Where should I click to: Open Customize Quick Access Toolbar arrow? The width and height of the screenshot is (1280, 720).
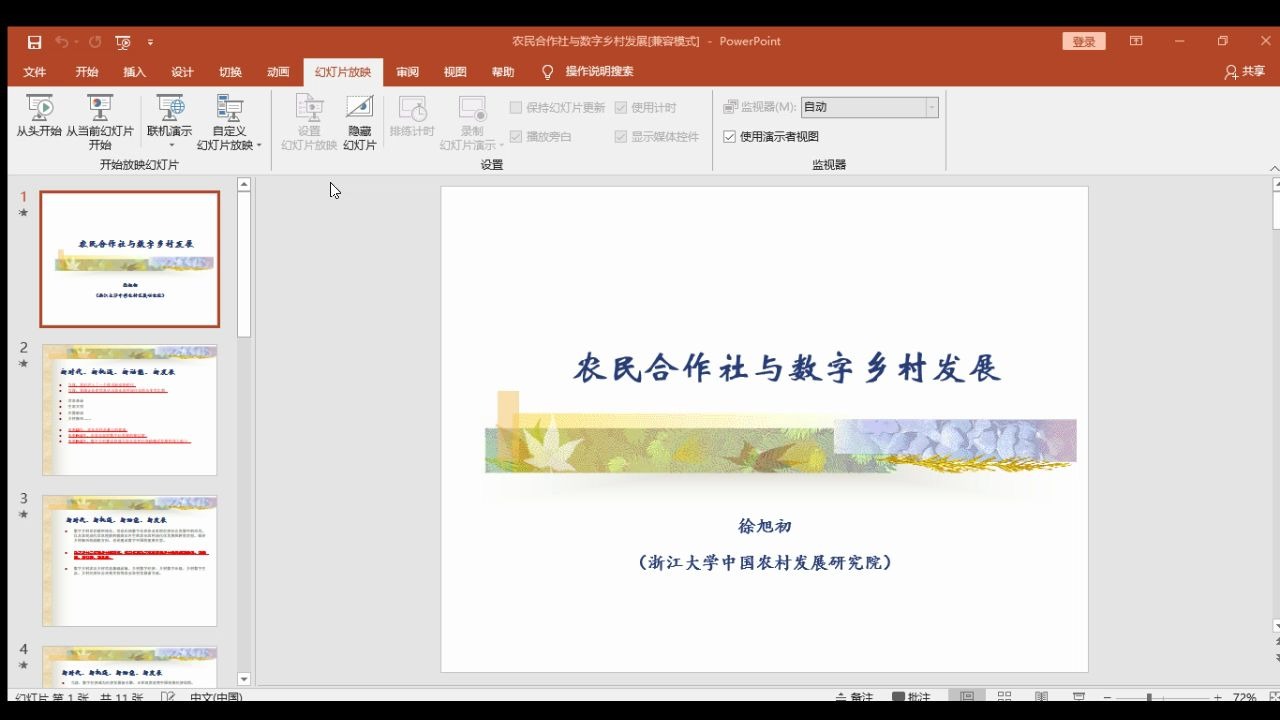150,42
